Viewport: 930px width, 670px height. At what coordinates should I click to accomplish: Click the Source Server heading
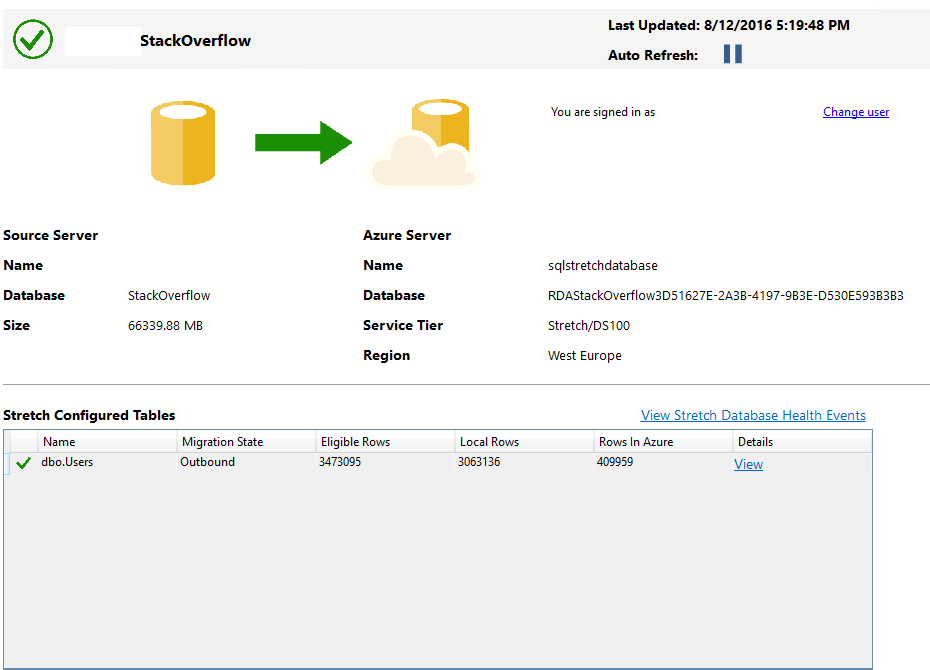click(x=50, y=235)
